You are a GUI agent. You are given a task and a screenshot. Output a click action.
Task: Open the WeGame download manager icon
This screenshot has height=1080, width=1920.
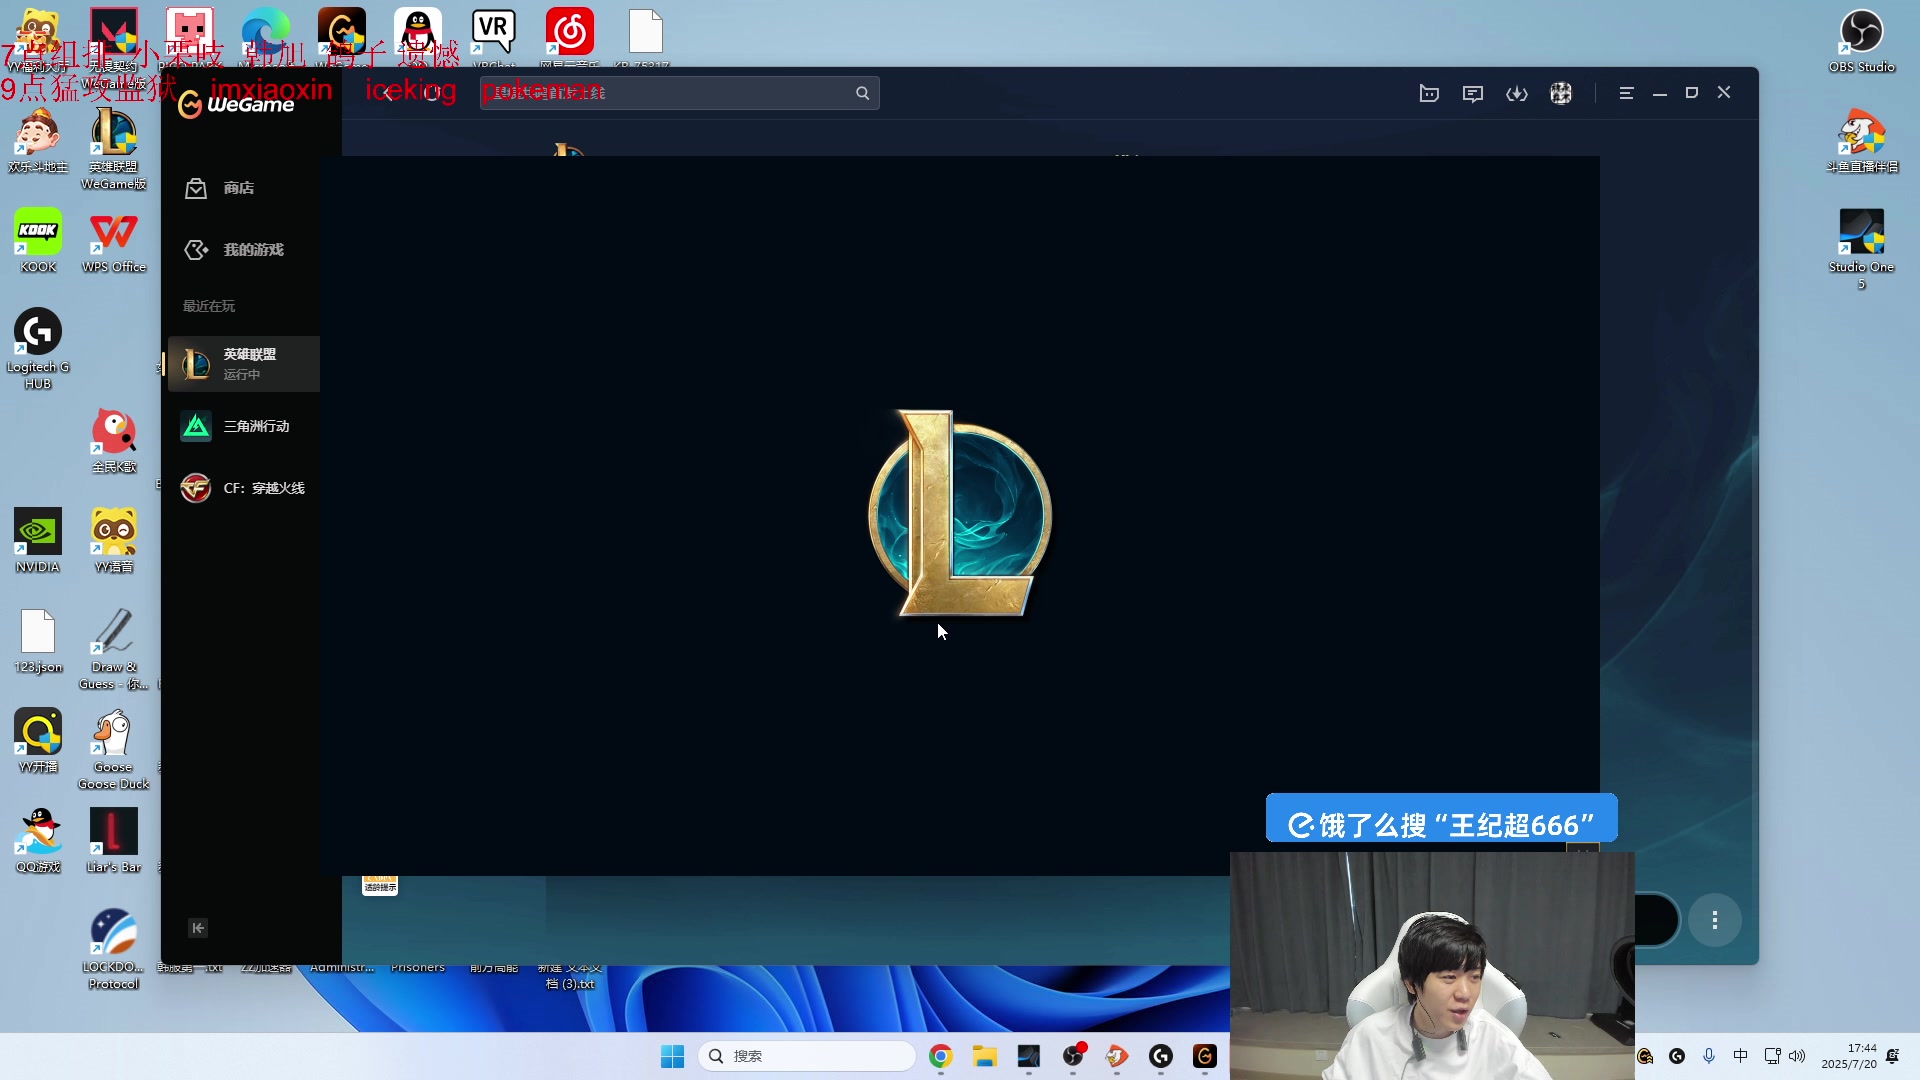(1517, 93)
